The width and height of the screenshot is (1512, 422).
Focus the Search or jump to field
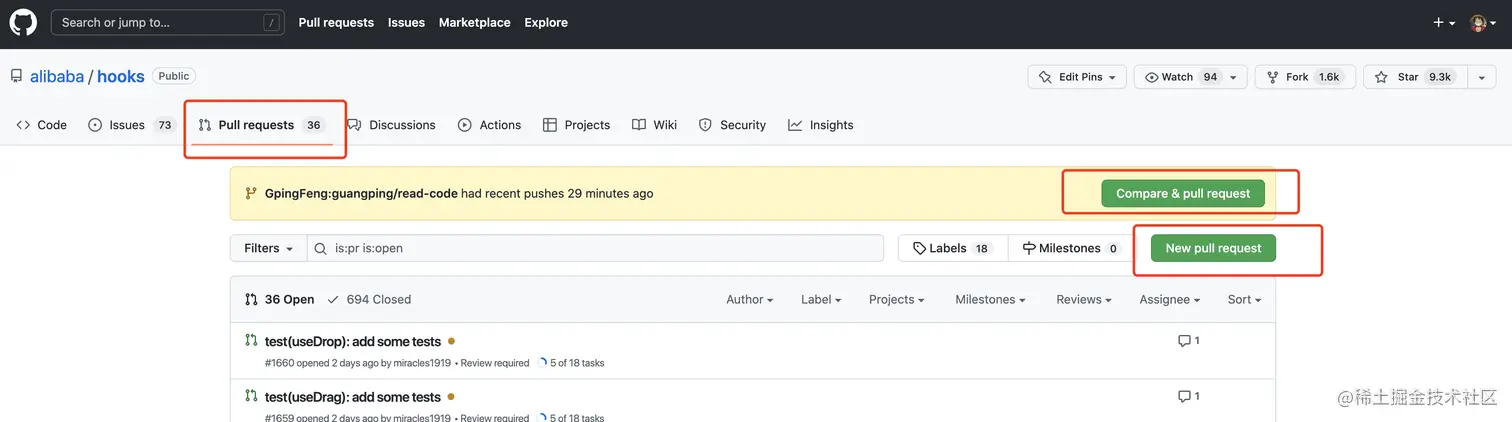click(169, 22)
